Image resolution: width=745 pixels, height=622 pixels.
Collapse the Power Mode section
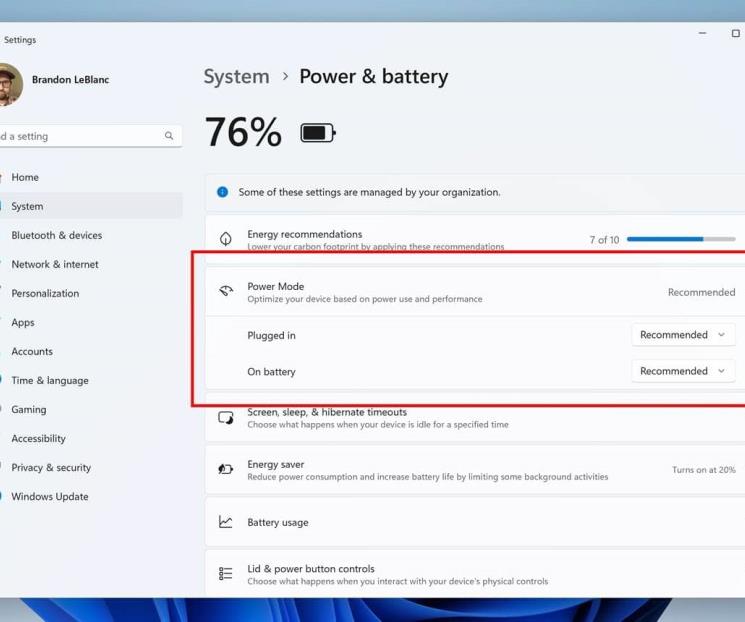pos(475,292)
